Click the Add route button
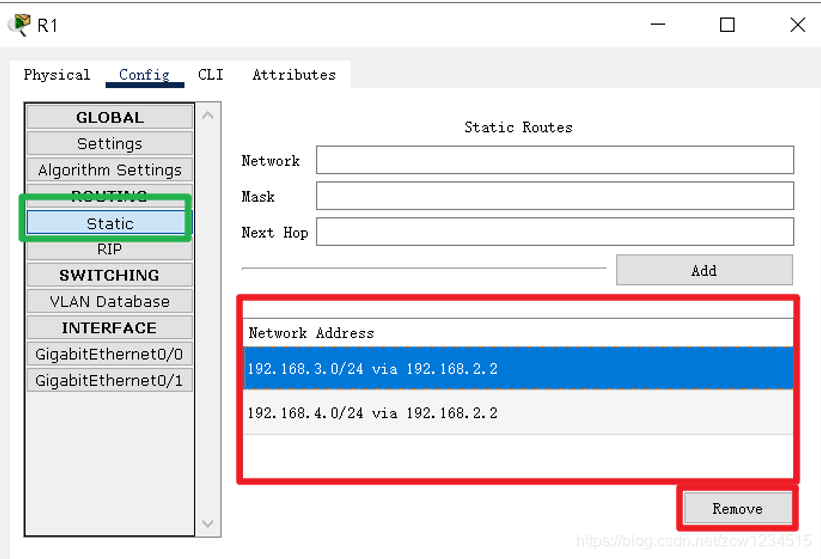The image size is (821, 559). click(x=704, y=270)
